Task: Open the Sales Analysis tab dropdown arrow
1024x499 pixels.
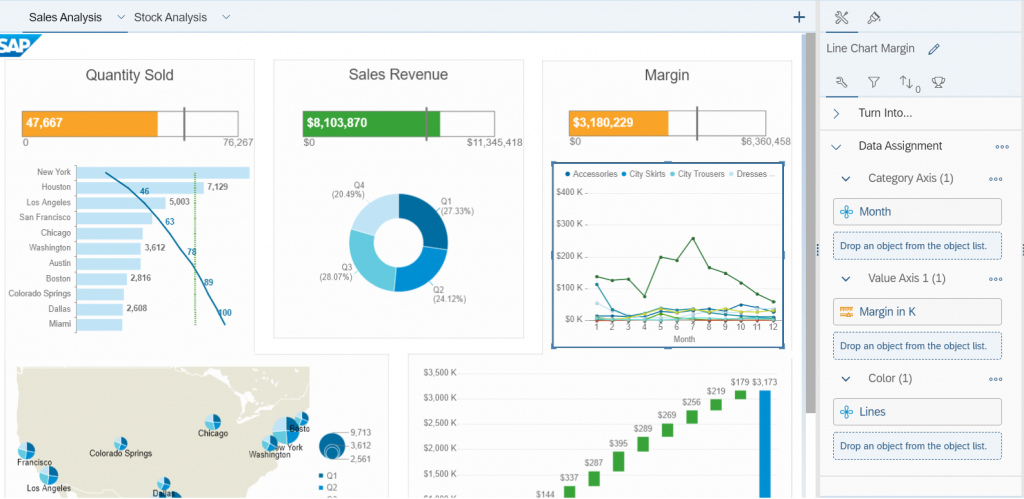Action: click(121, 18)
